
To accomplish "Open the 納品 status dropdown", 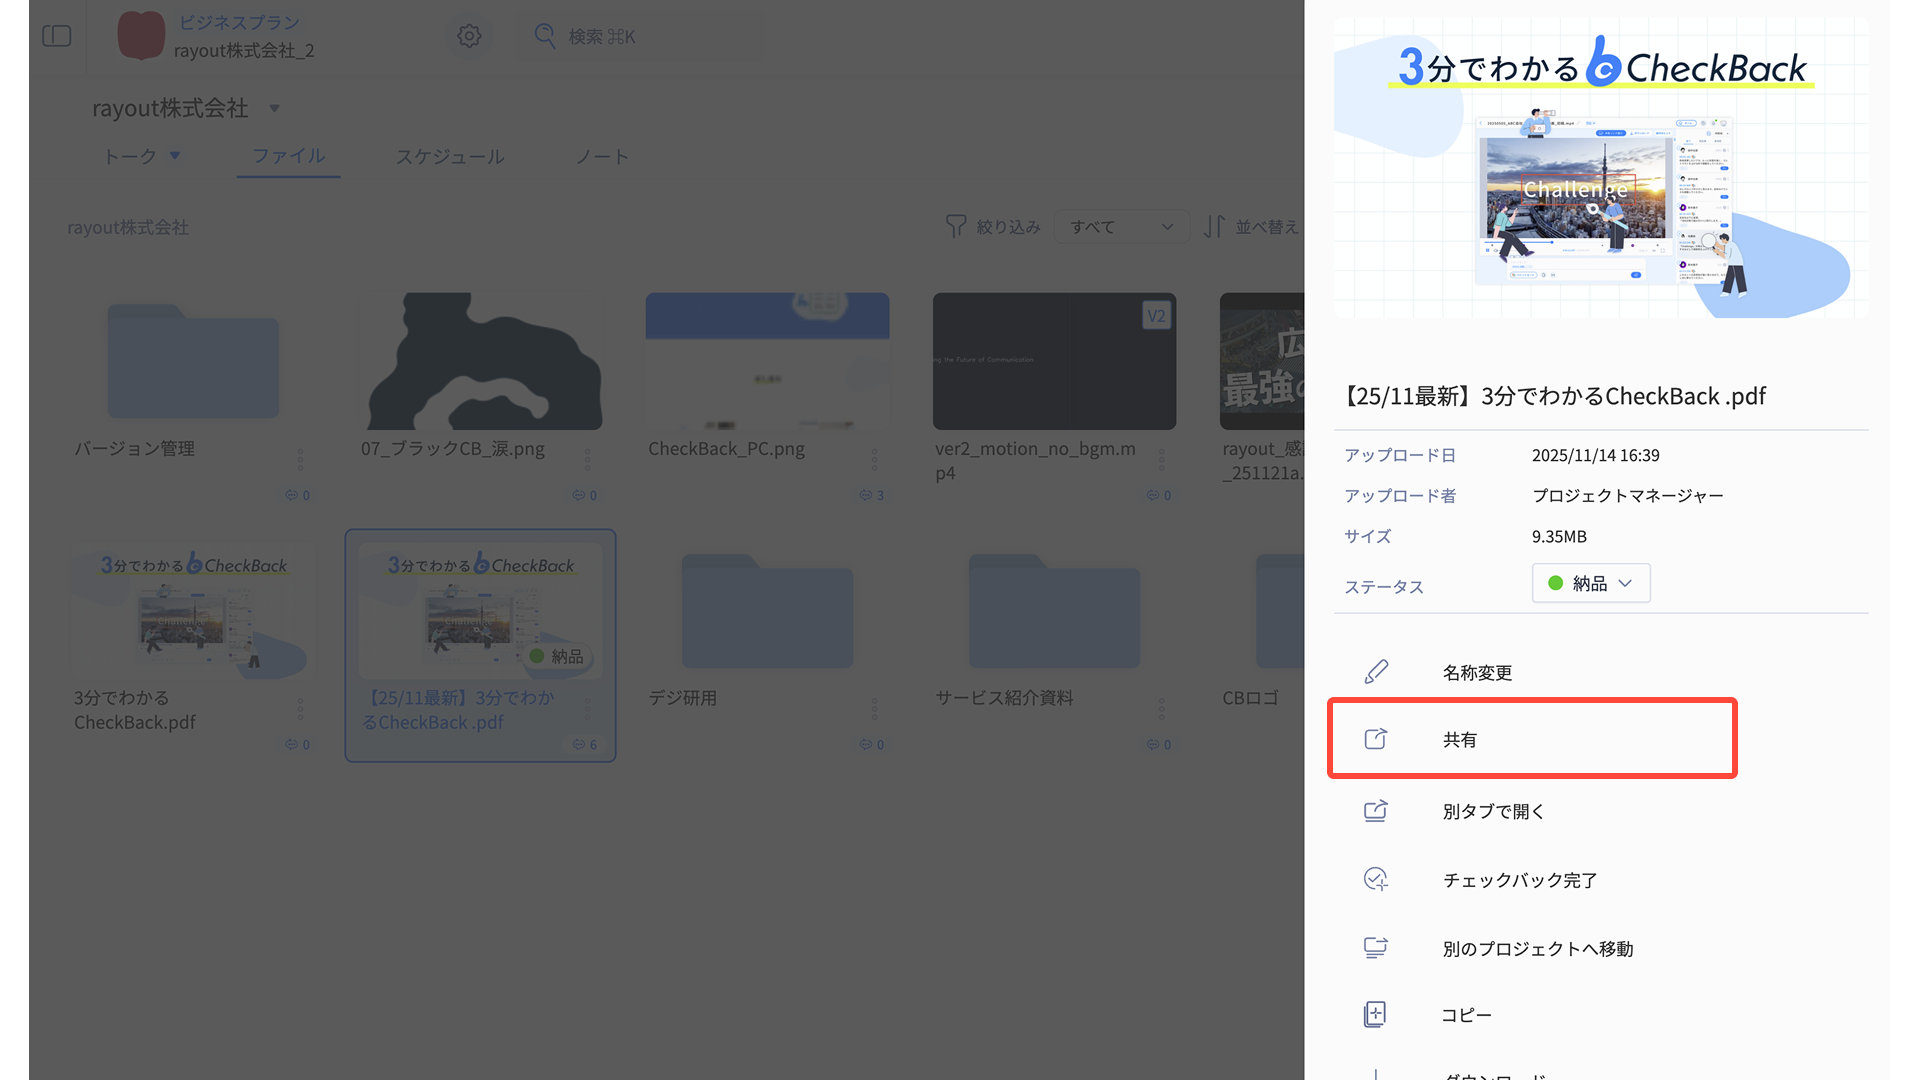I will [1590, 583].
